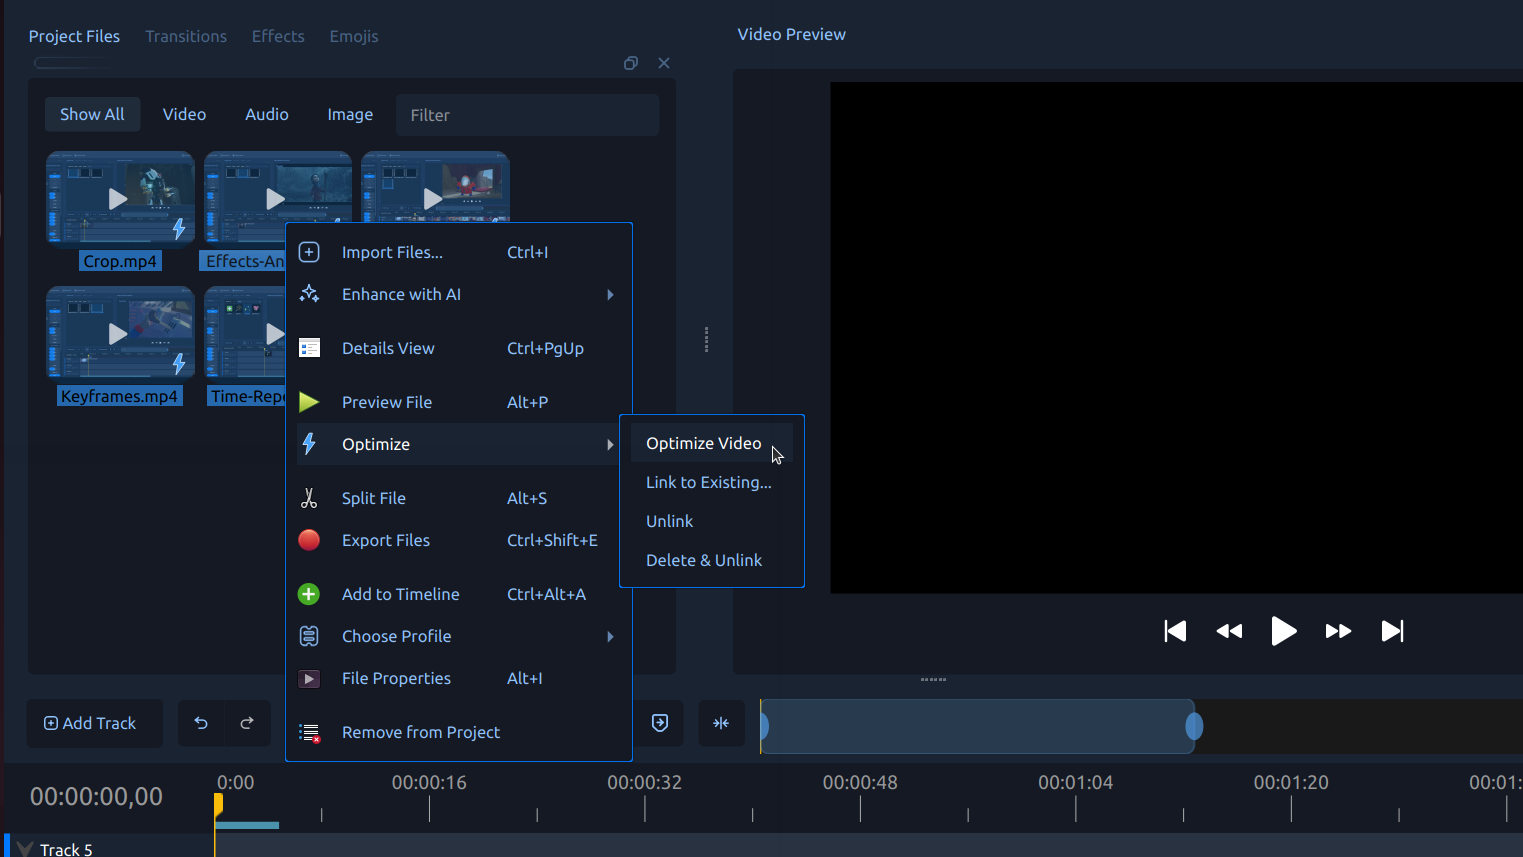Toggle the float panel icon beside the close button

631,62
